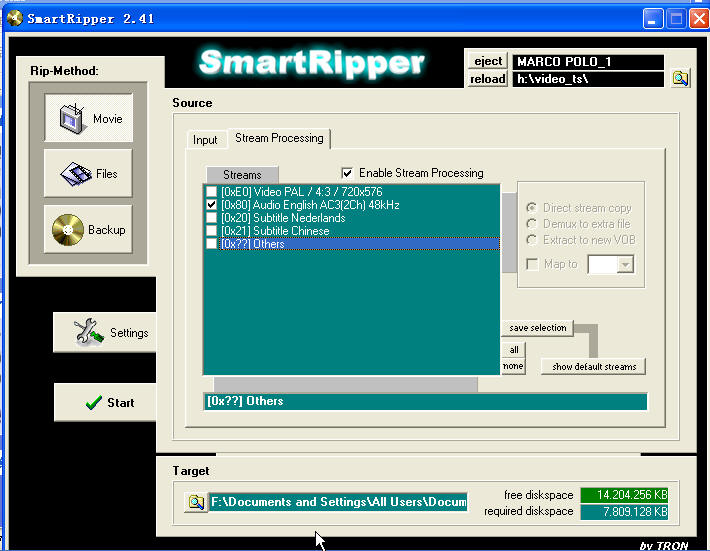Click required diskspace value 7.809.128 KB
Screen dimensions: 710x551
tap(624, 512)
